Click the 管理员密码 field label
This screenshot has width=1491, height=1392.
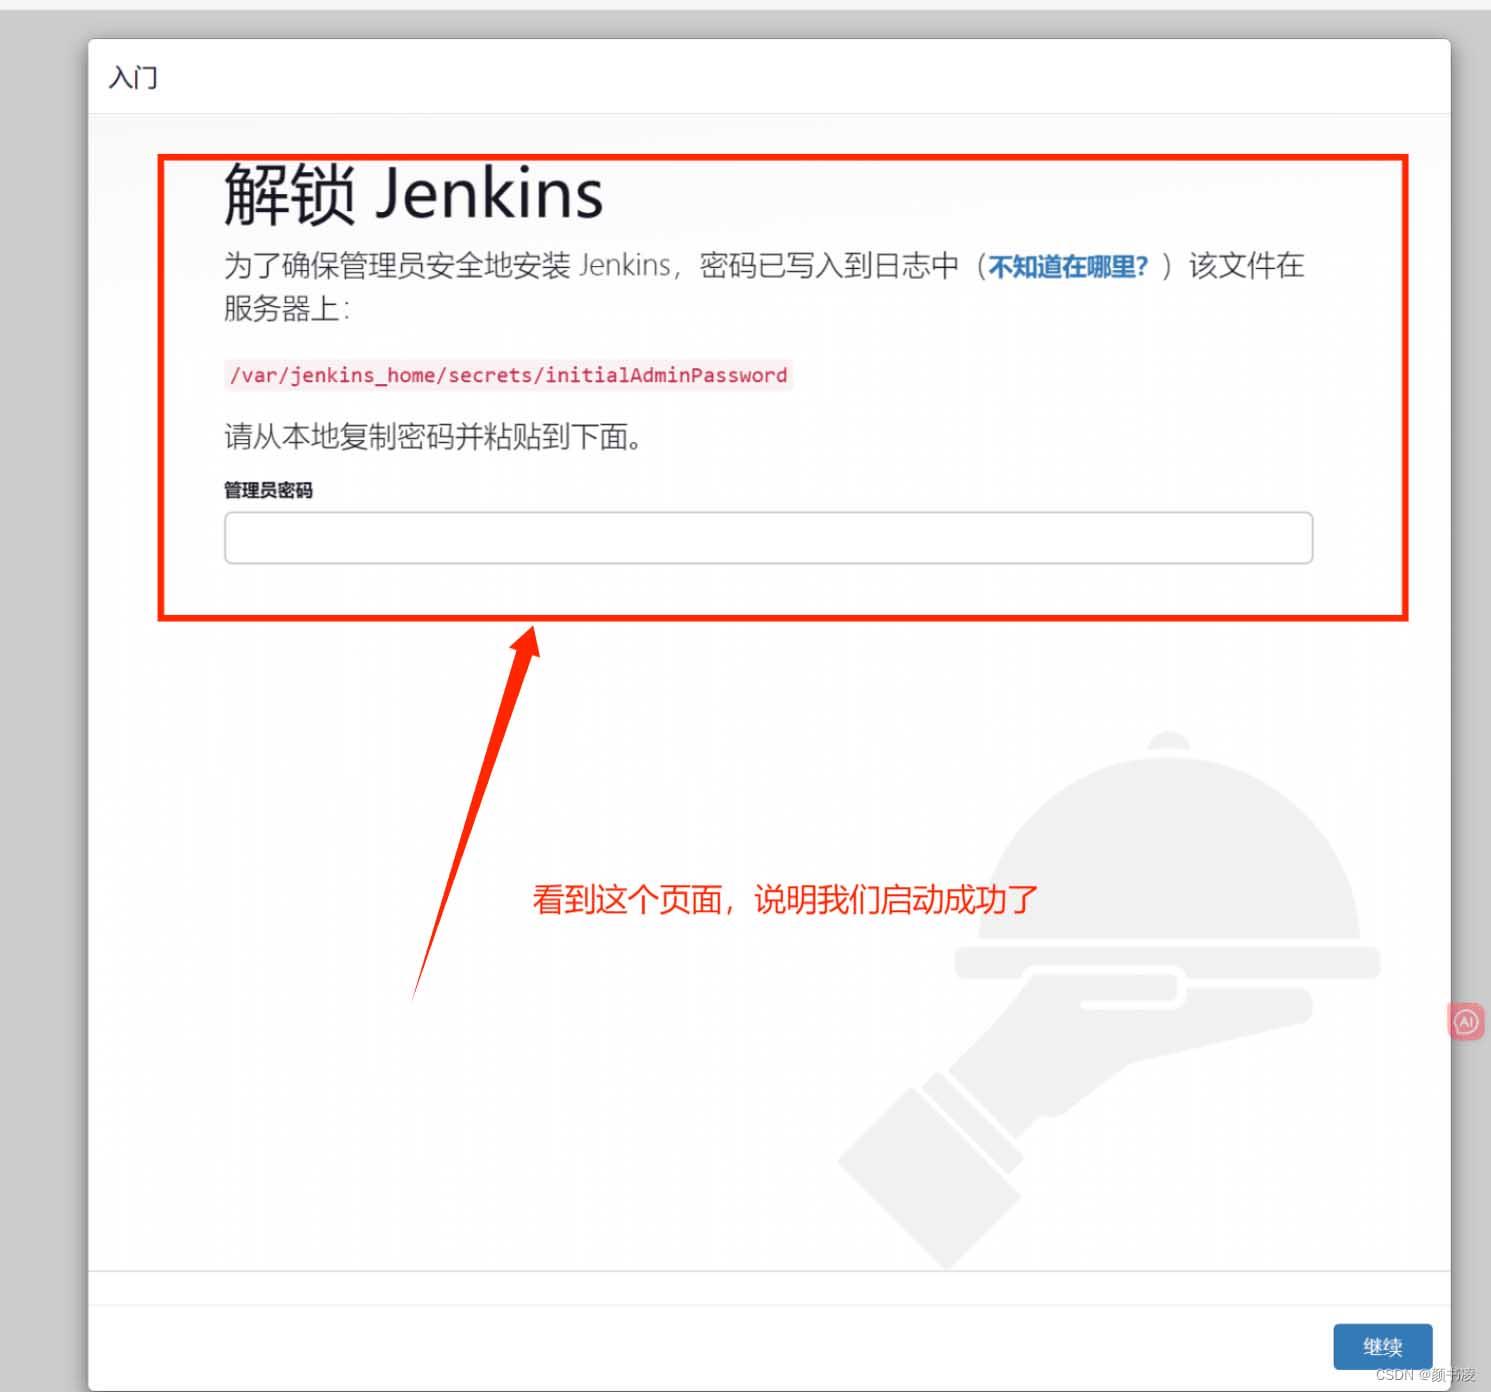click(268, 490)
